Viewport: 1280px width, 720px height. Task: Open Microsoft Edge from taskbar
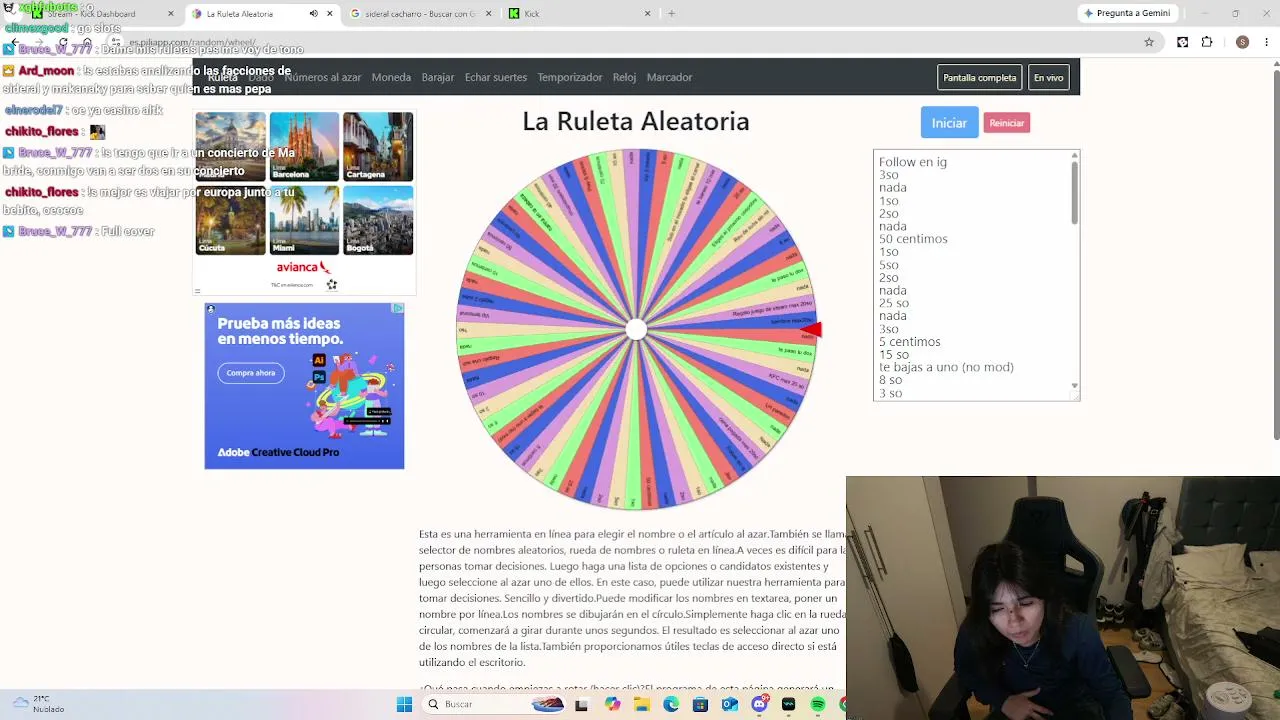point(670,704)
